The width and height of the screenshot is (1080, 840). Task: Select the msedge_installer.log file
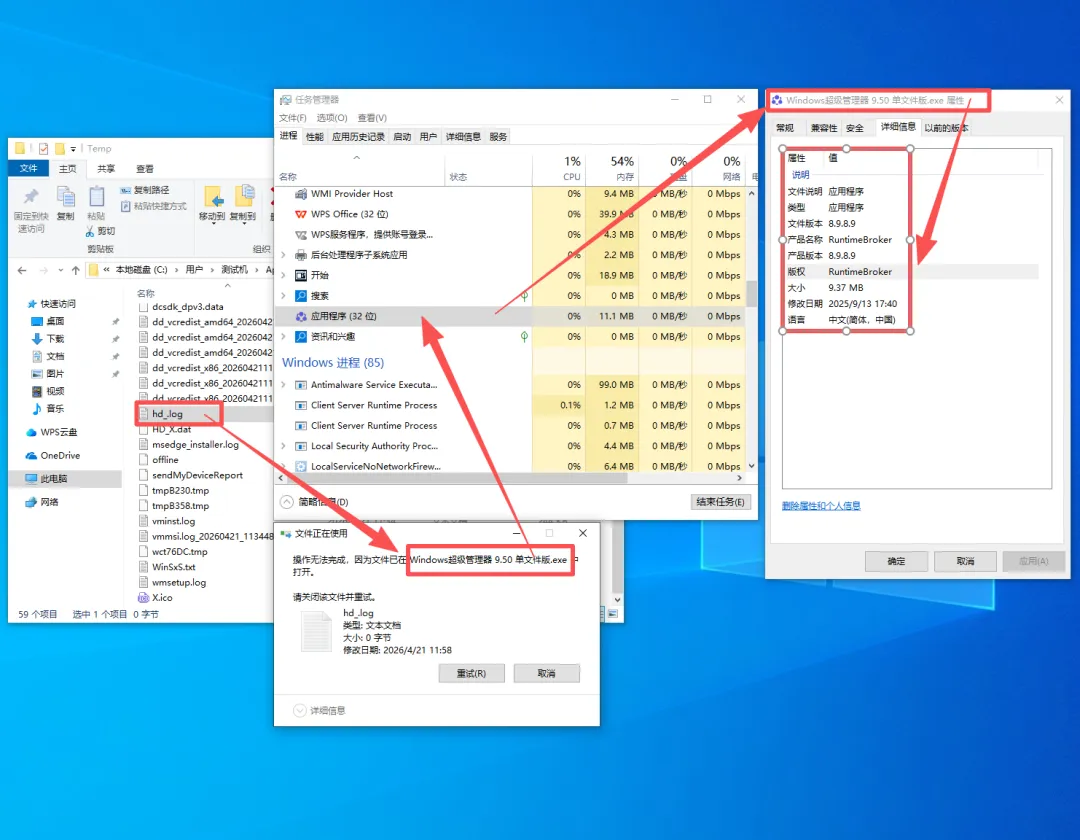coord(189,445)
